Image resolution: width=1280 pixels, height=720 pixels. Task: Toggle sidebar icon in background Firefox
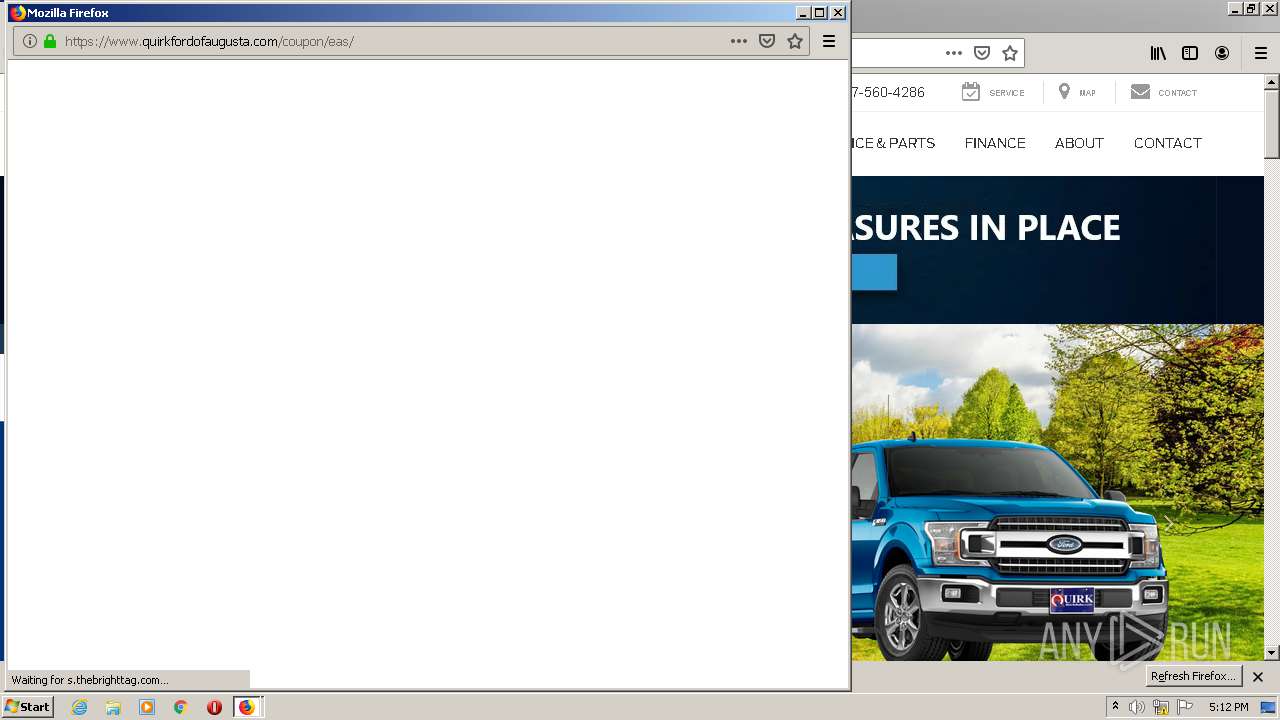tap(1190, 53)
